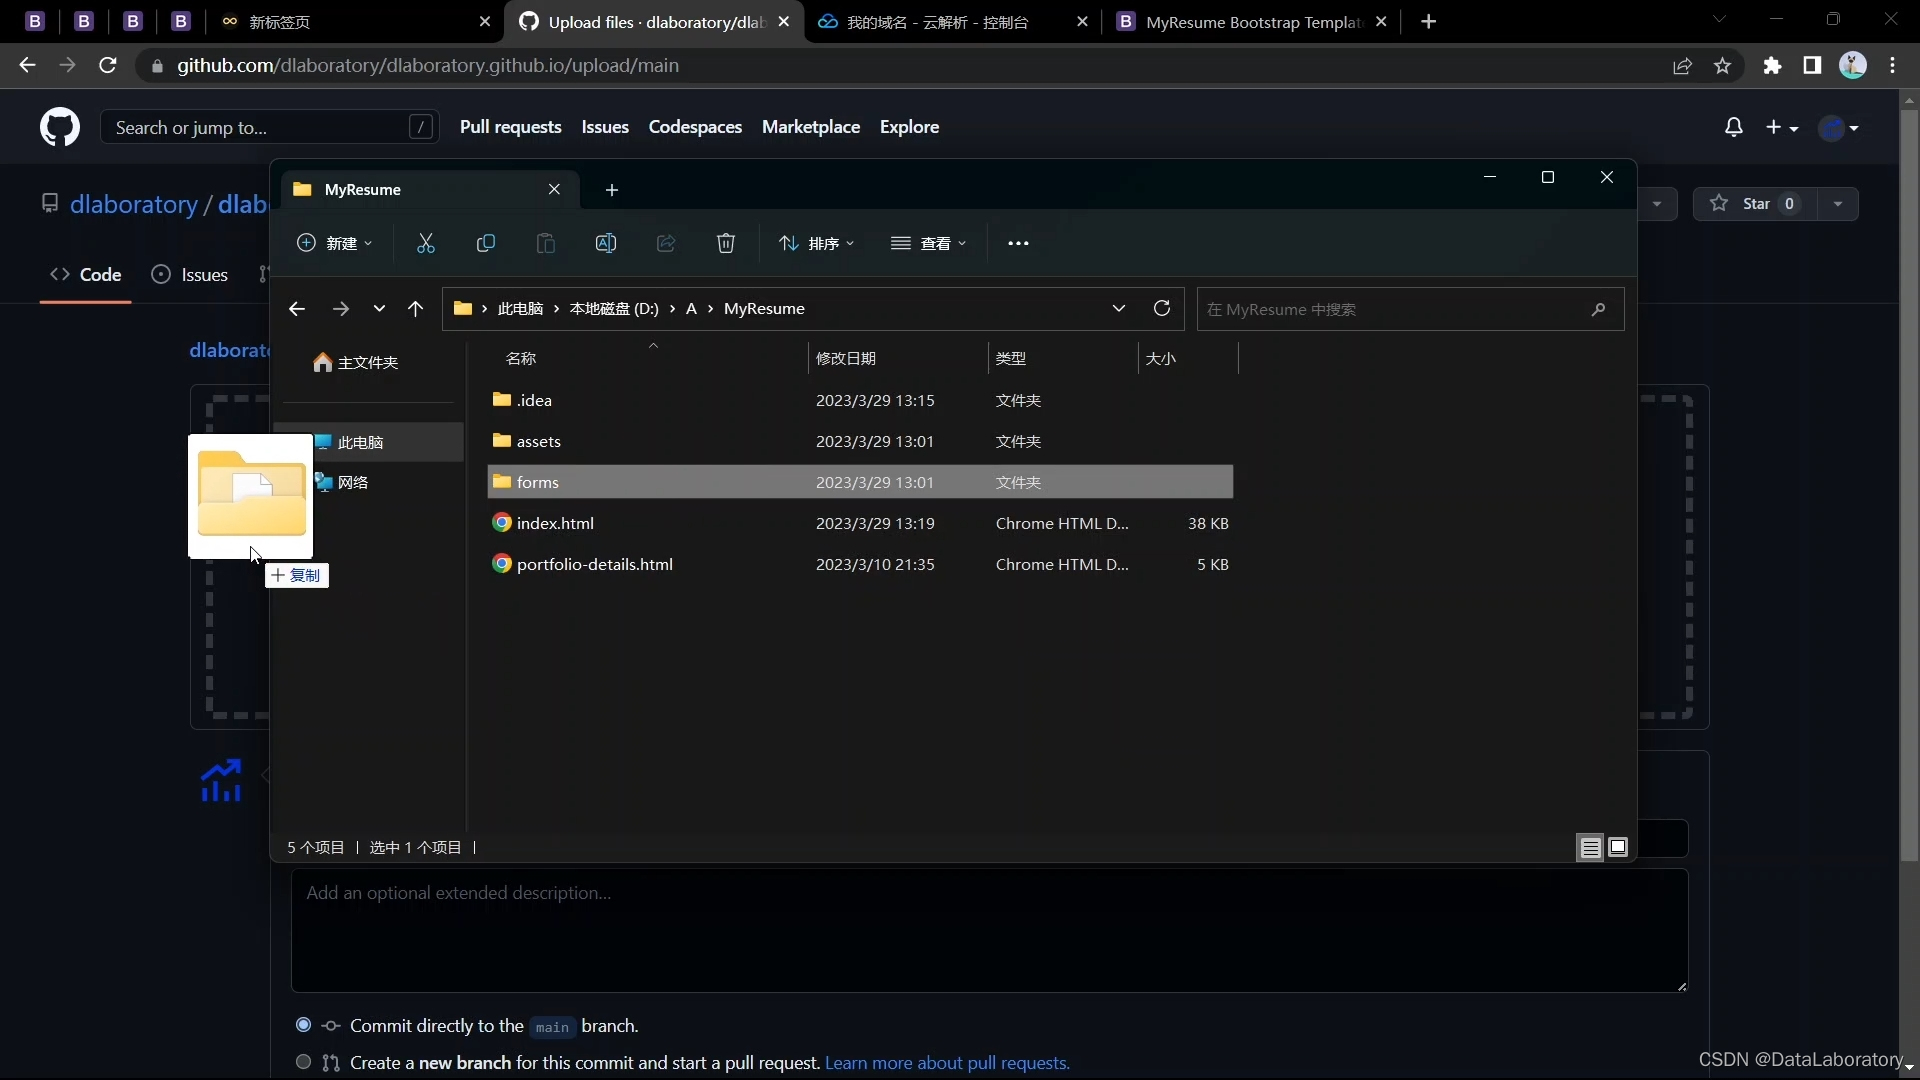1920x1080 pixels.
Task: Select index.html file
Action: (860, 523)
